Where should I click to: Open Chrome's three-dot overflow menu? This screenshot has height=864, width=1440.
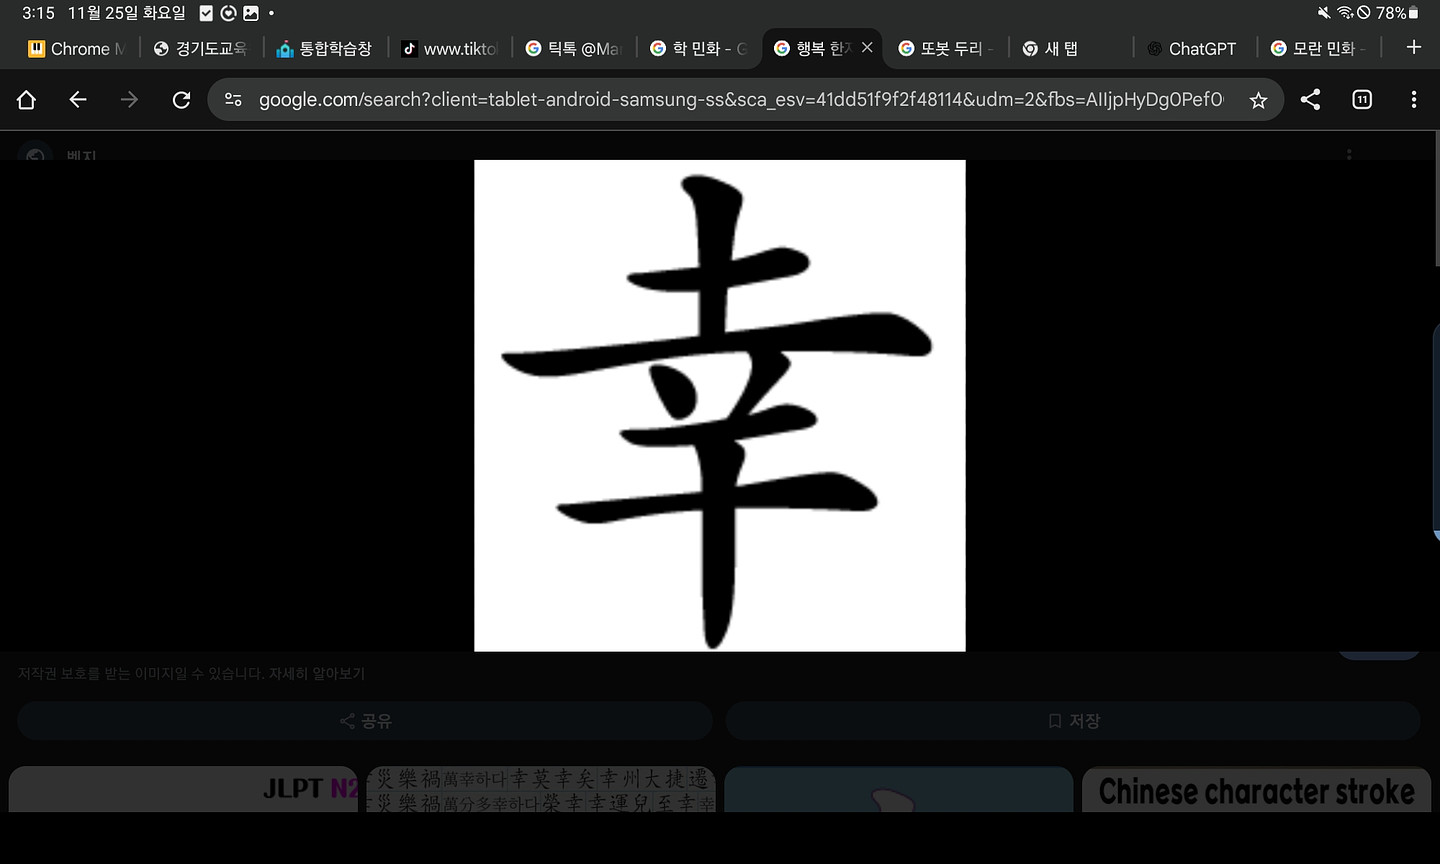(x=1413, y=99)
